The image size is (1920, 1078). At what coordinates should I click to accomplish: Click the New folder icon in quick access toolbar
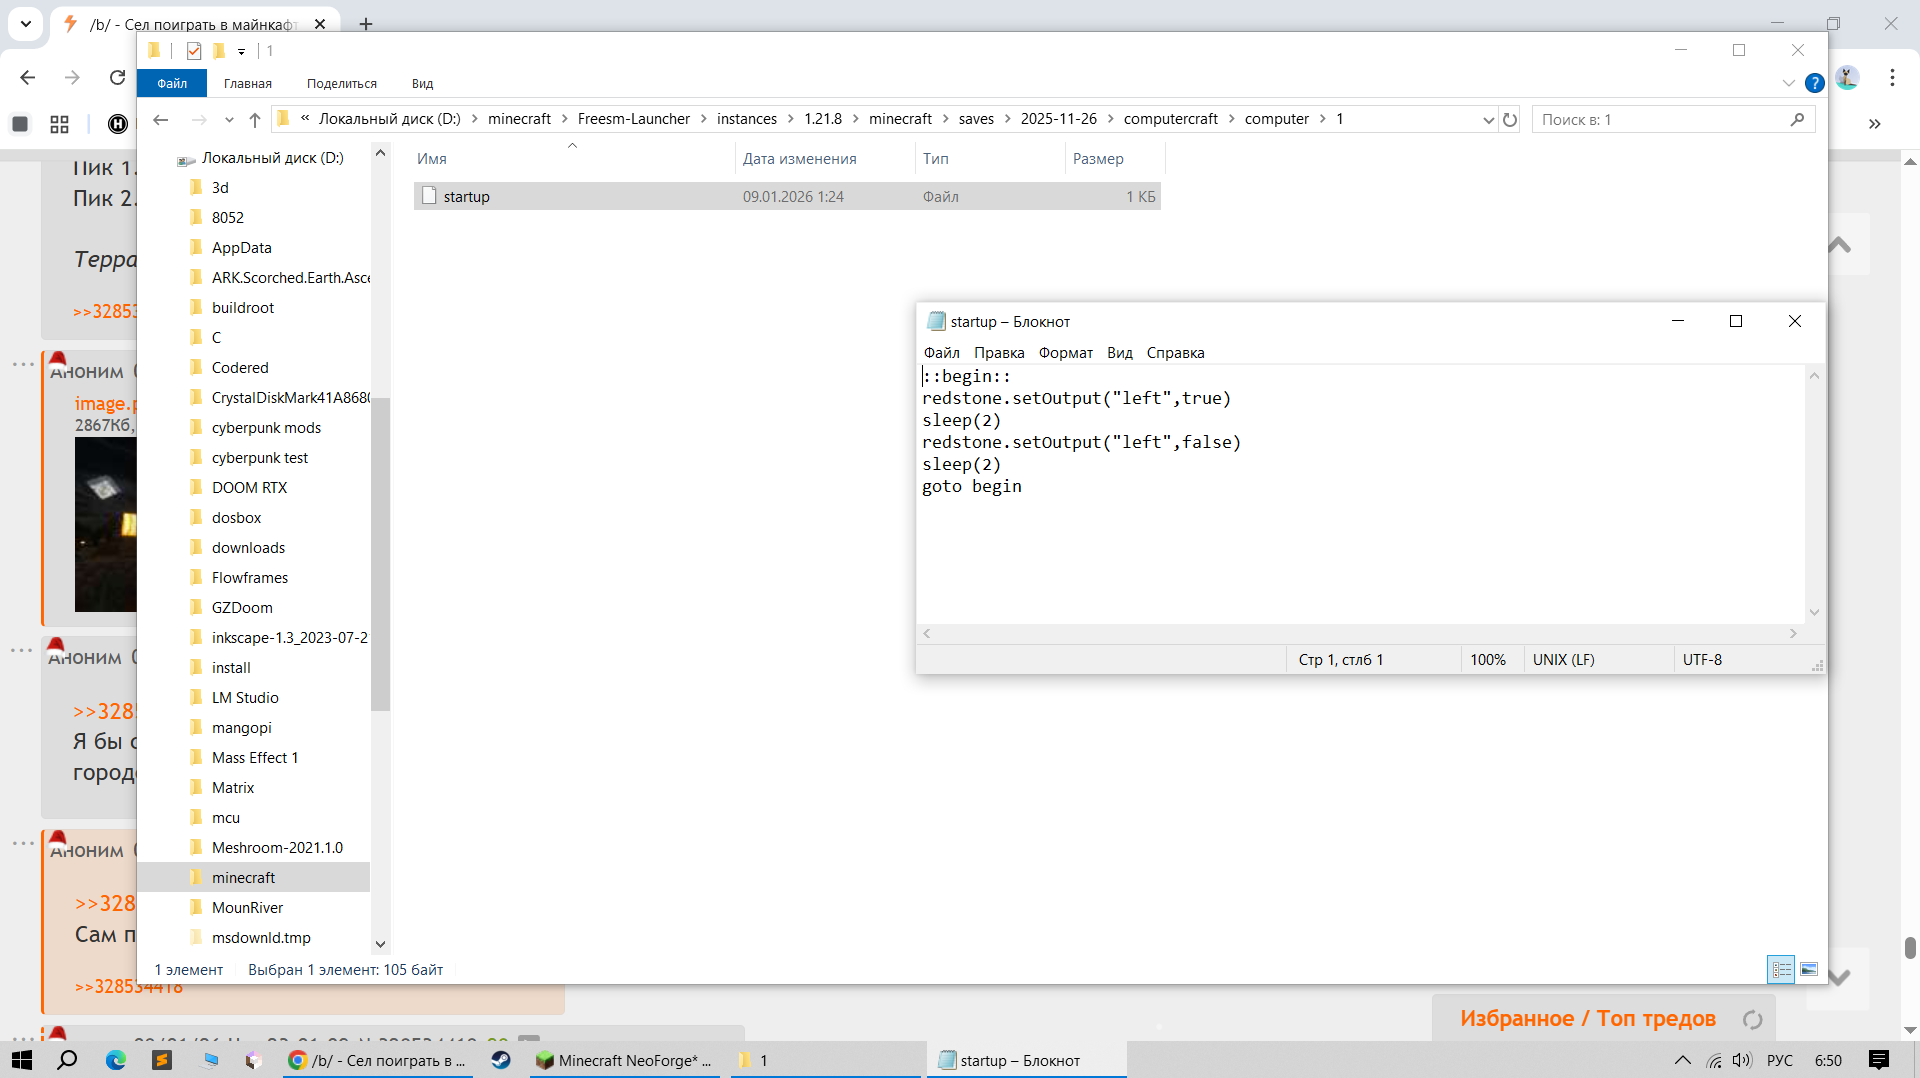coord(219,51)
